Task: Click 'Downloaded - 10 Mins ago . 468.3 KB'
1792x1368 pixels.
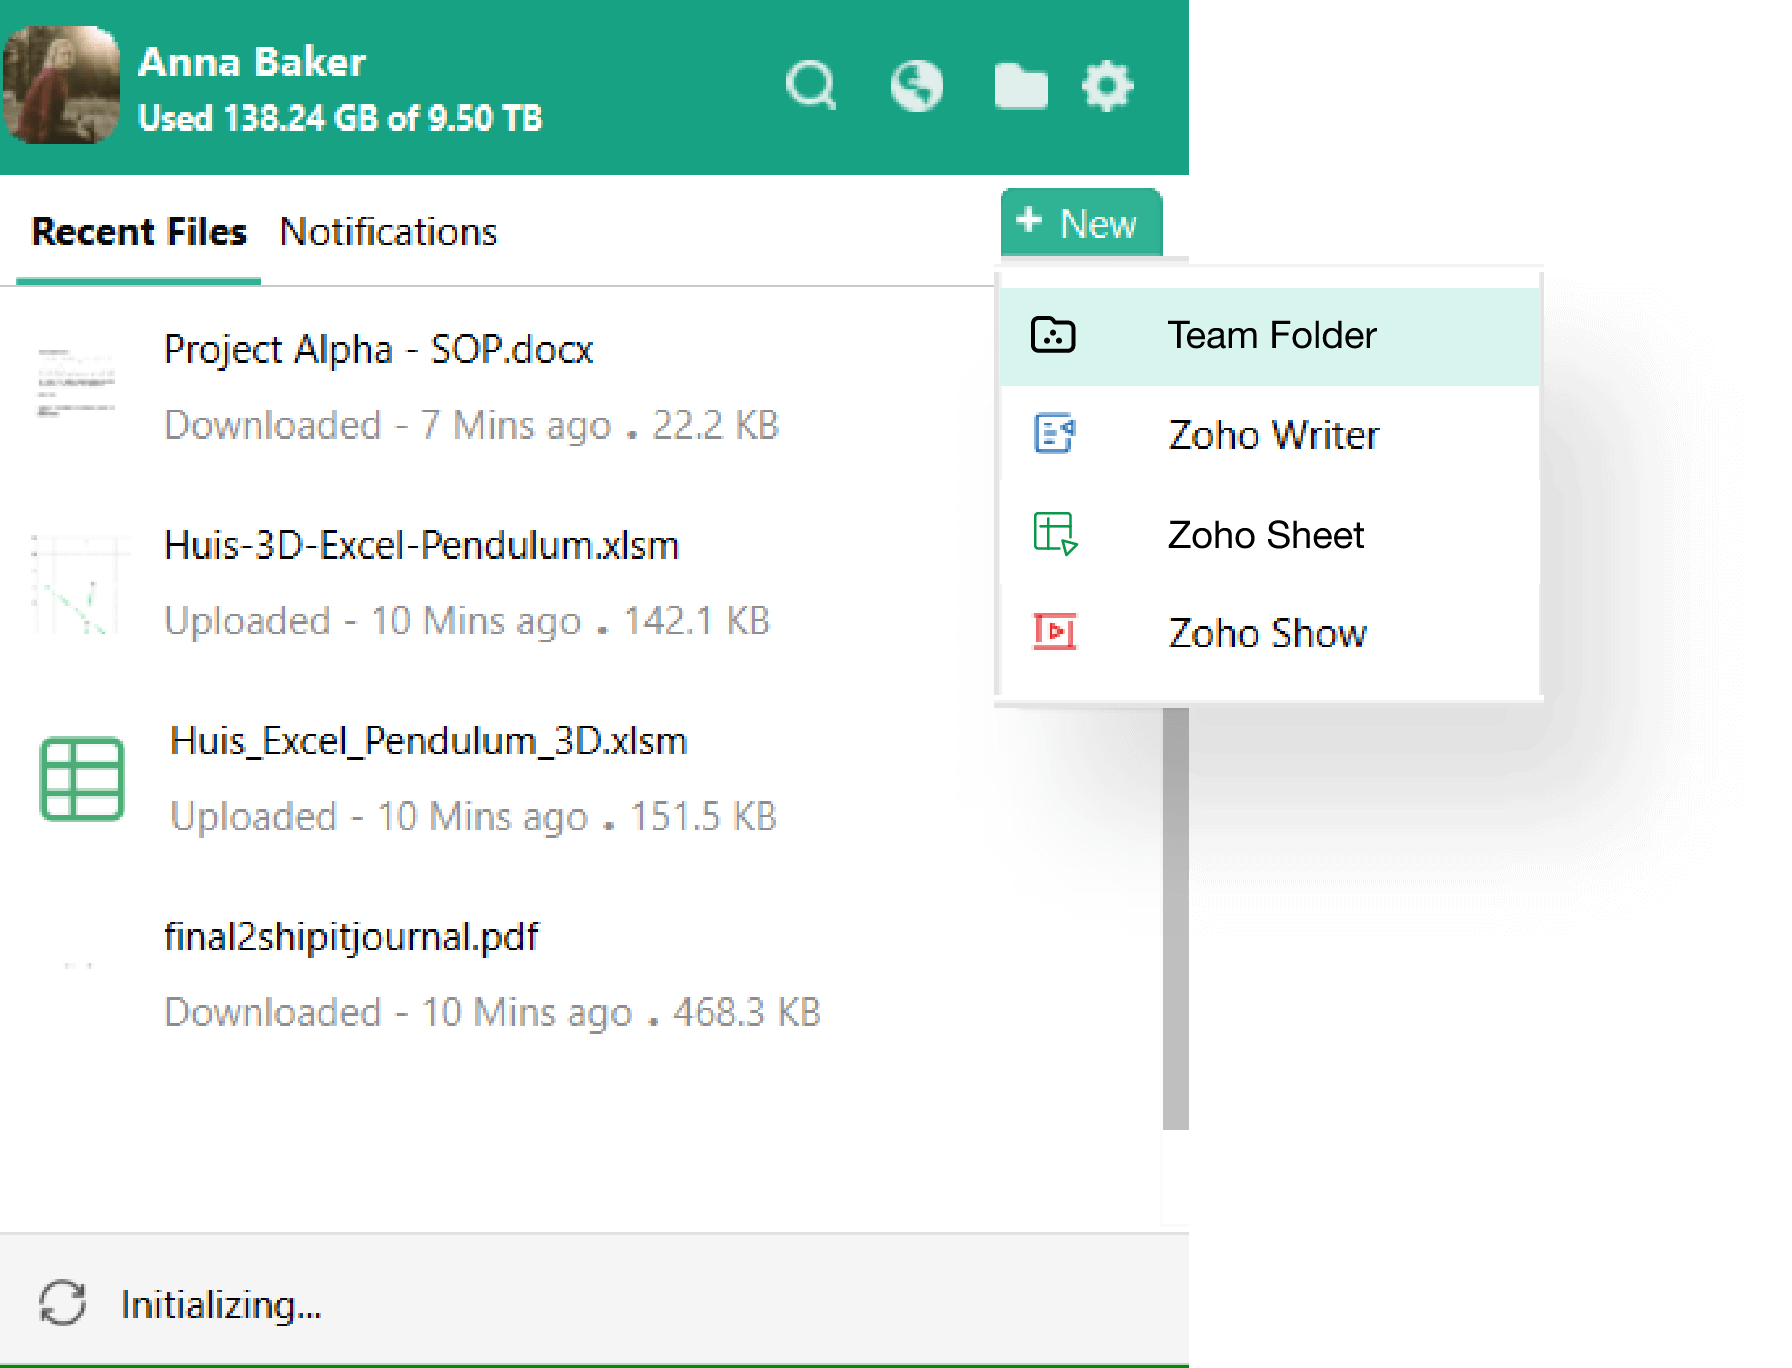Action: pos(492,1013)
